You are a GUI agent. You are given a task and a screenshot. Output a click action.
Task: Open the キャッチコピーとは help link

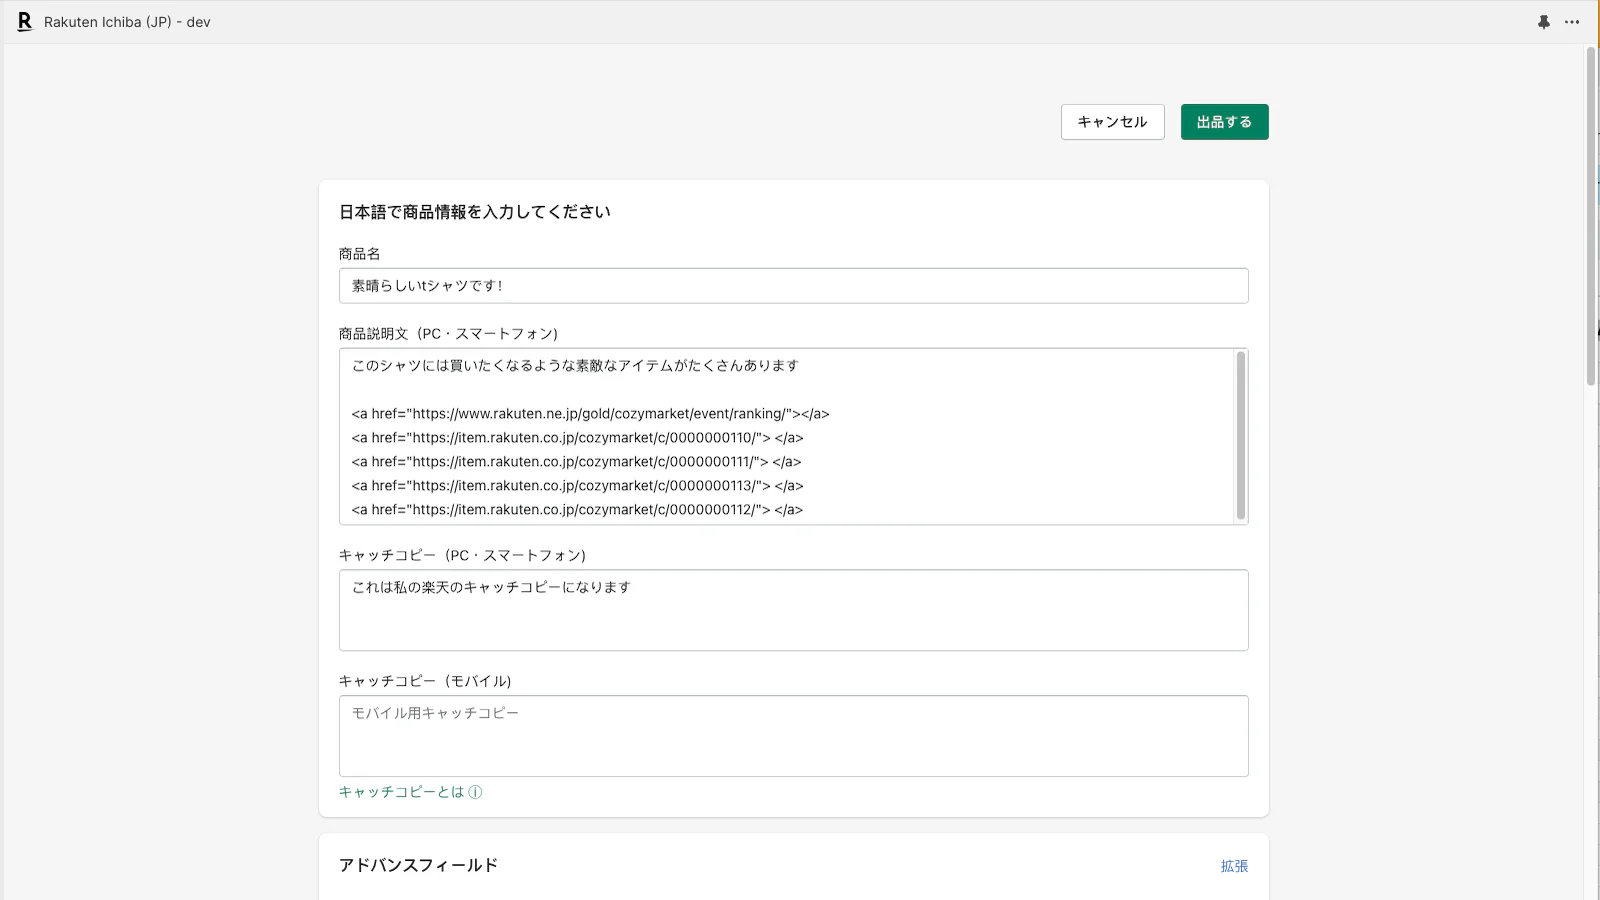pos(402,792)
